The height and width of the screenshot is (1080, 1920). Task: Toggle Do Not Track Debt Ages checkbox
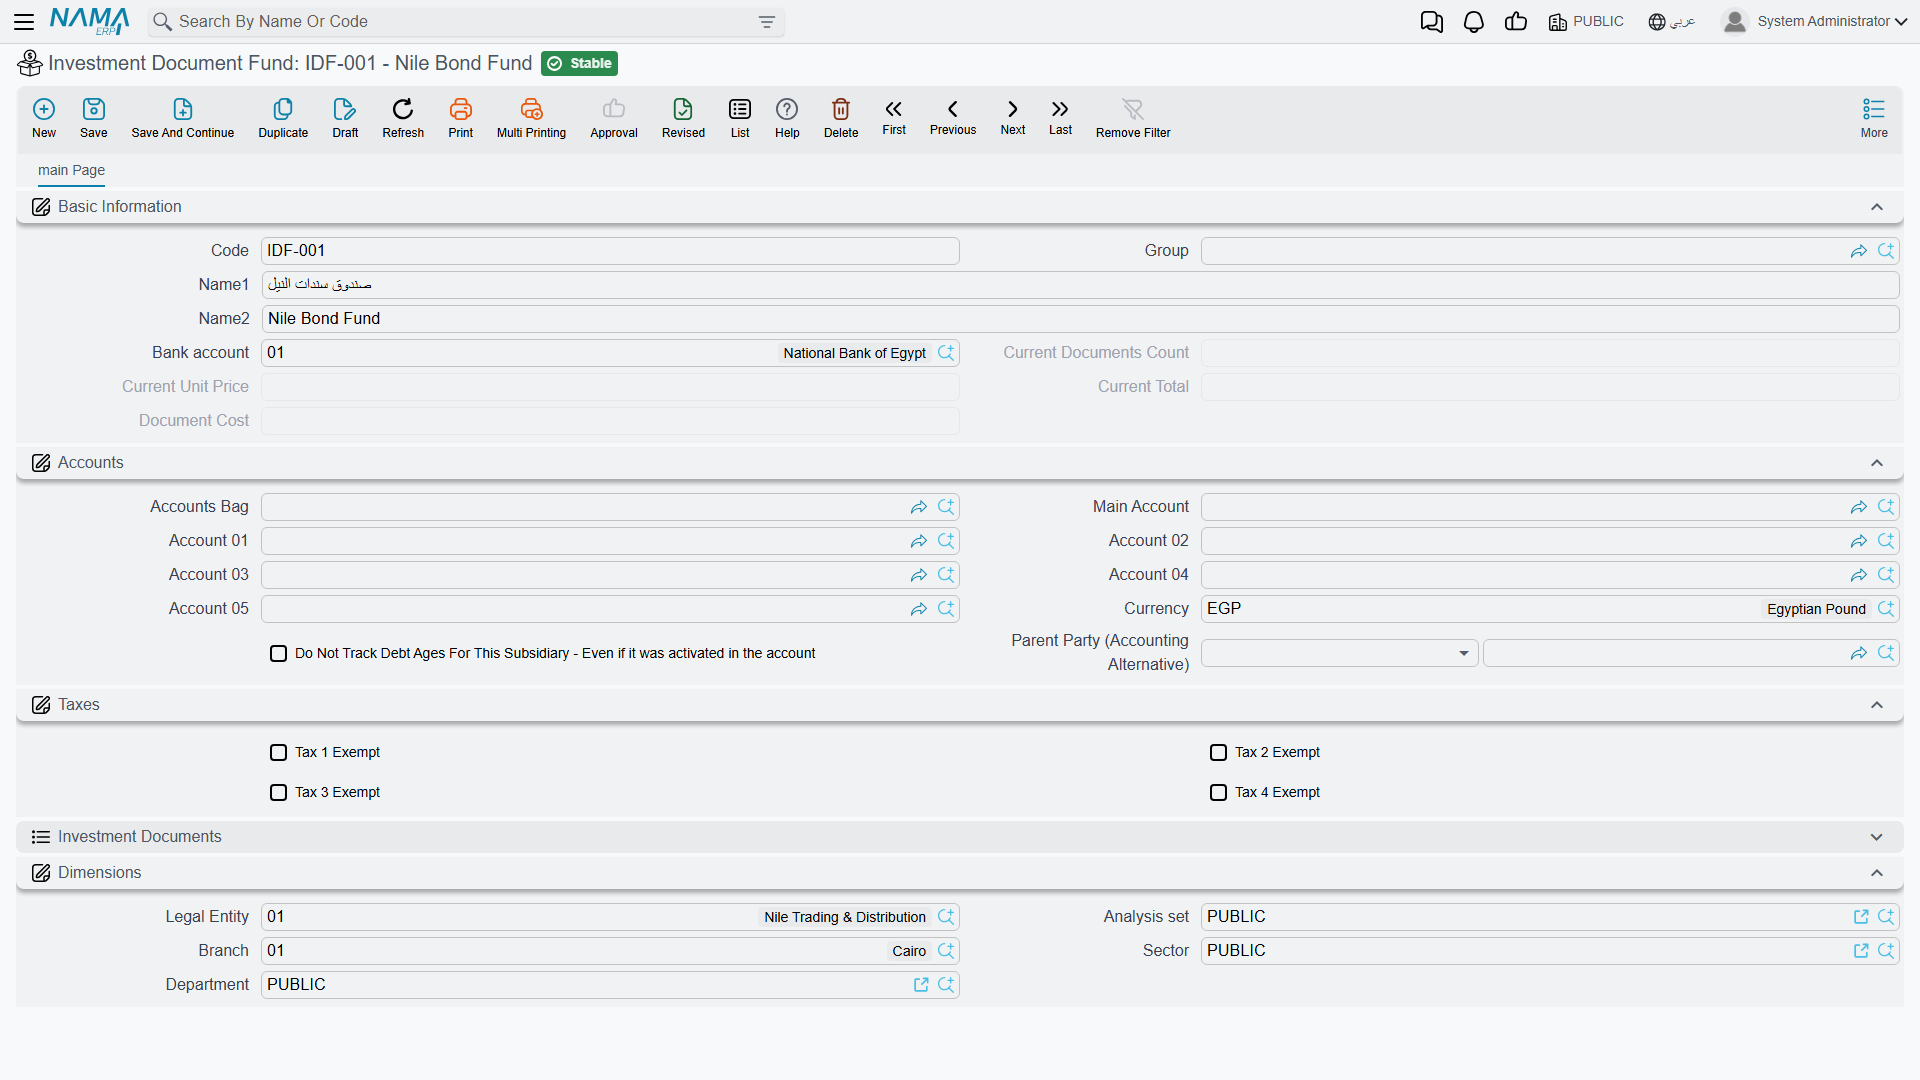(279, 653)
